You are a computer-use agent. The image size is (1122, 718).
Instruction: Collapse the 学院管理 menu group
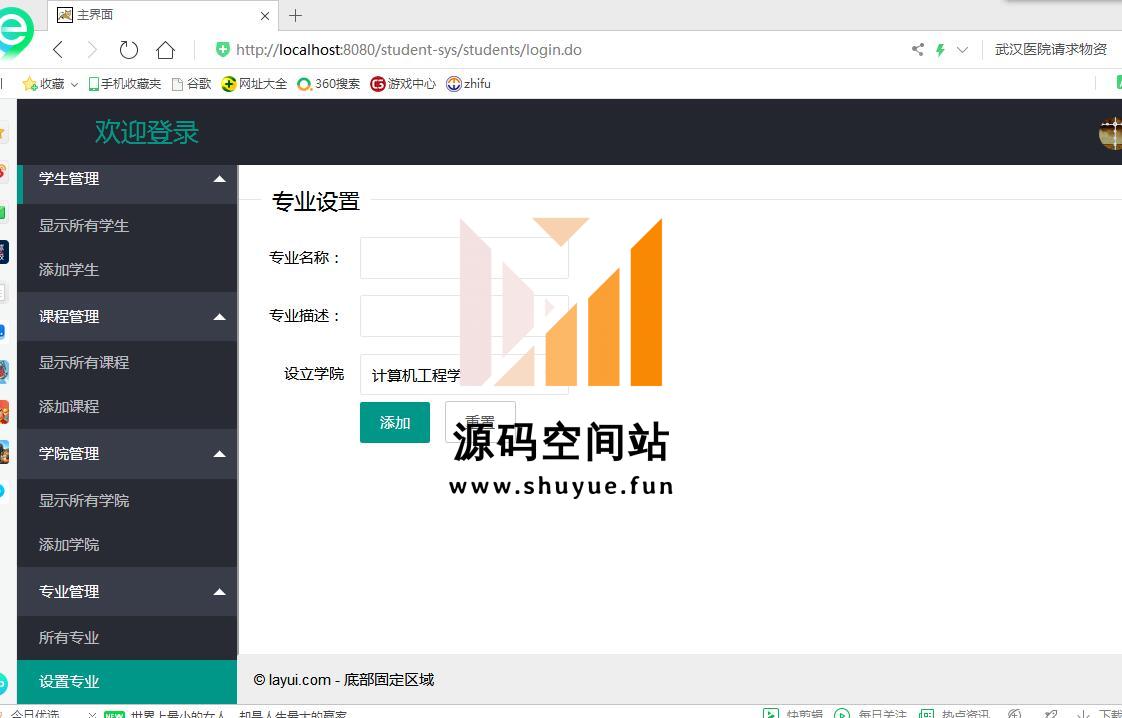127,454
